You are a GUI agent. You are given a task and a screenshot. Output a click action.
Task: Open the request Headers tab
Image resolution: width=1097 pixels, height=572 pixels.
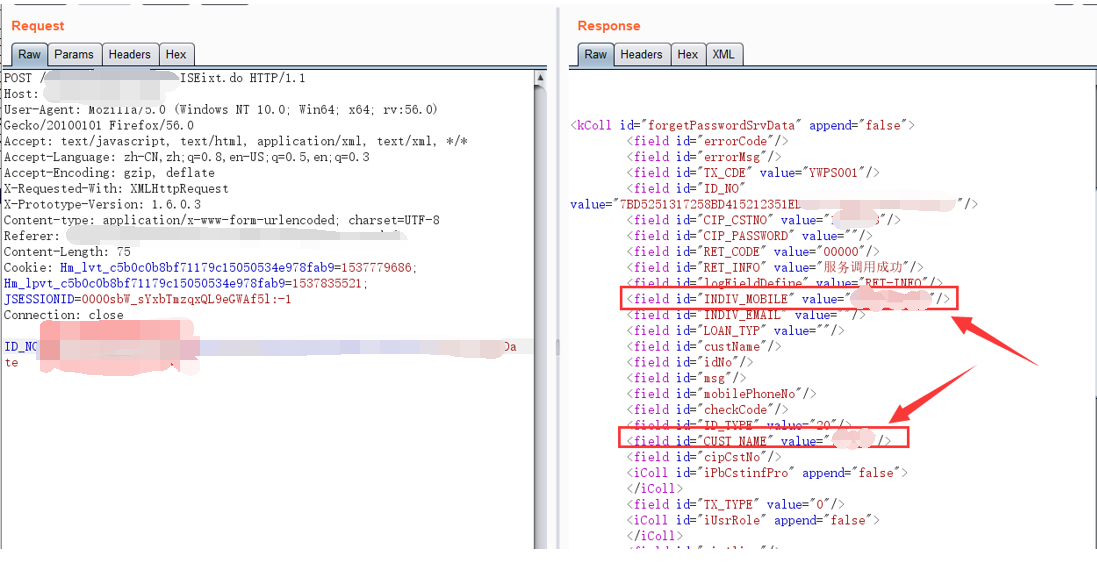130,55
